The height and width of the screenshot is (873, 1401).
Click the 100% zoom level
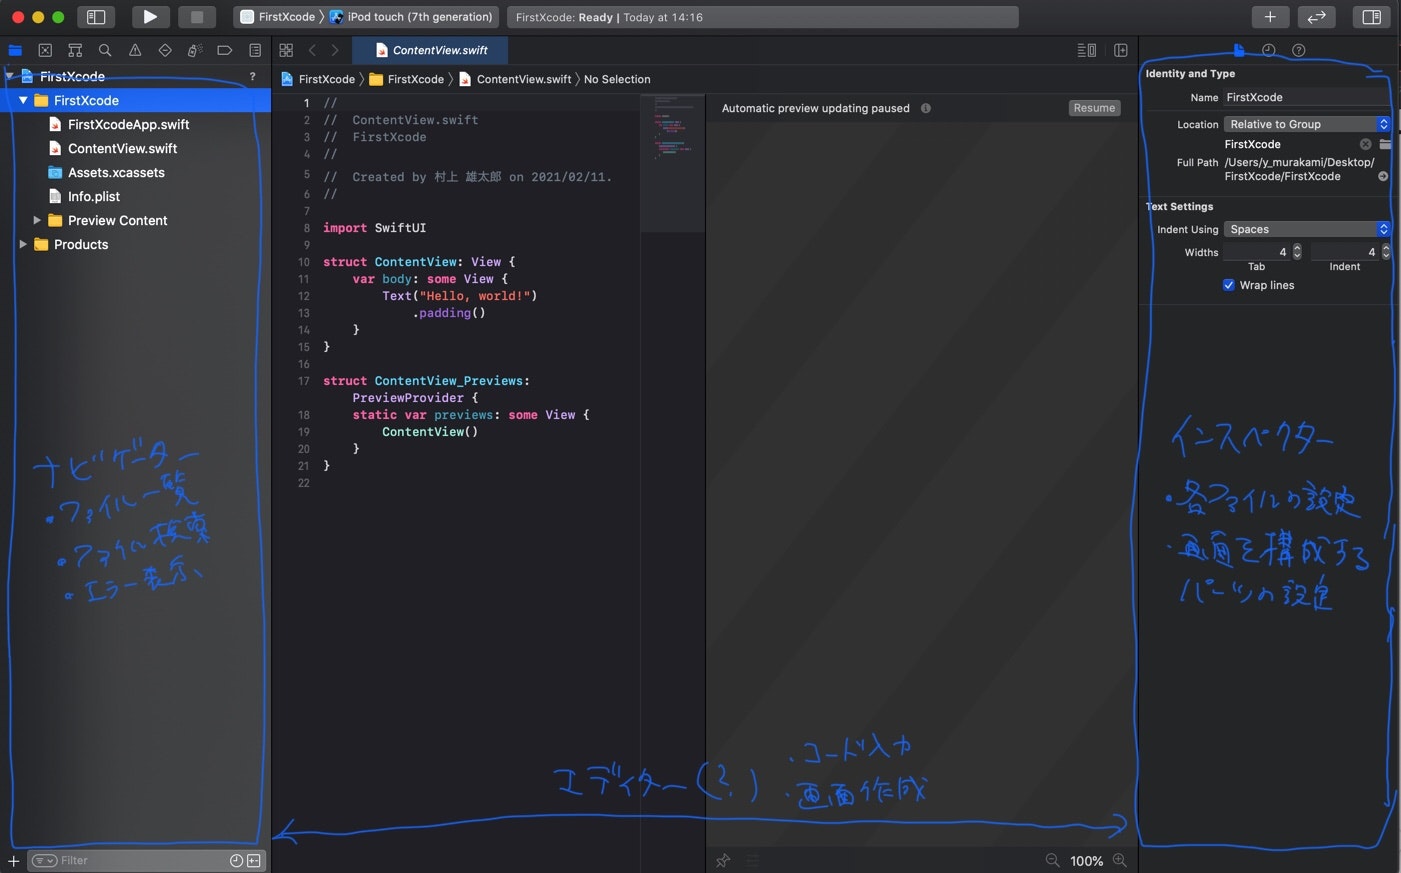pyautogui.click(x=1086, y=861)
